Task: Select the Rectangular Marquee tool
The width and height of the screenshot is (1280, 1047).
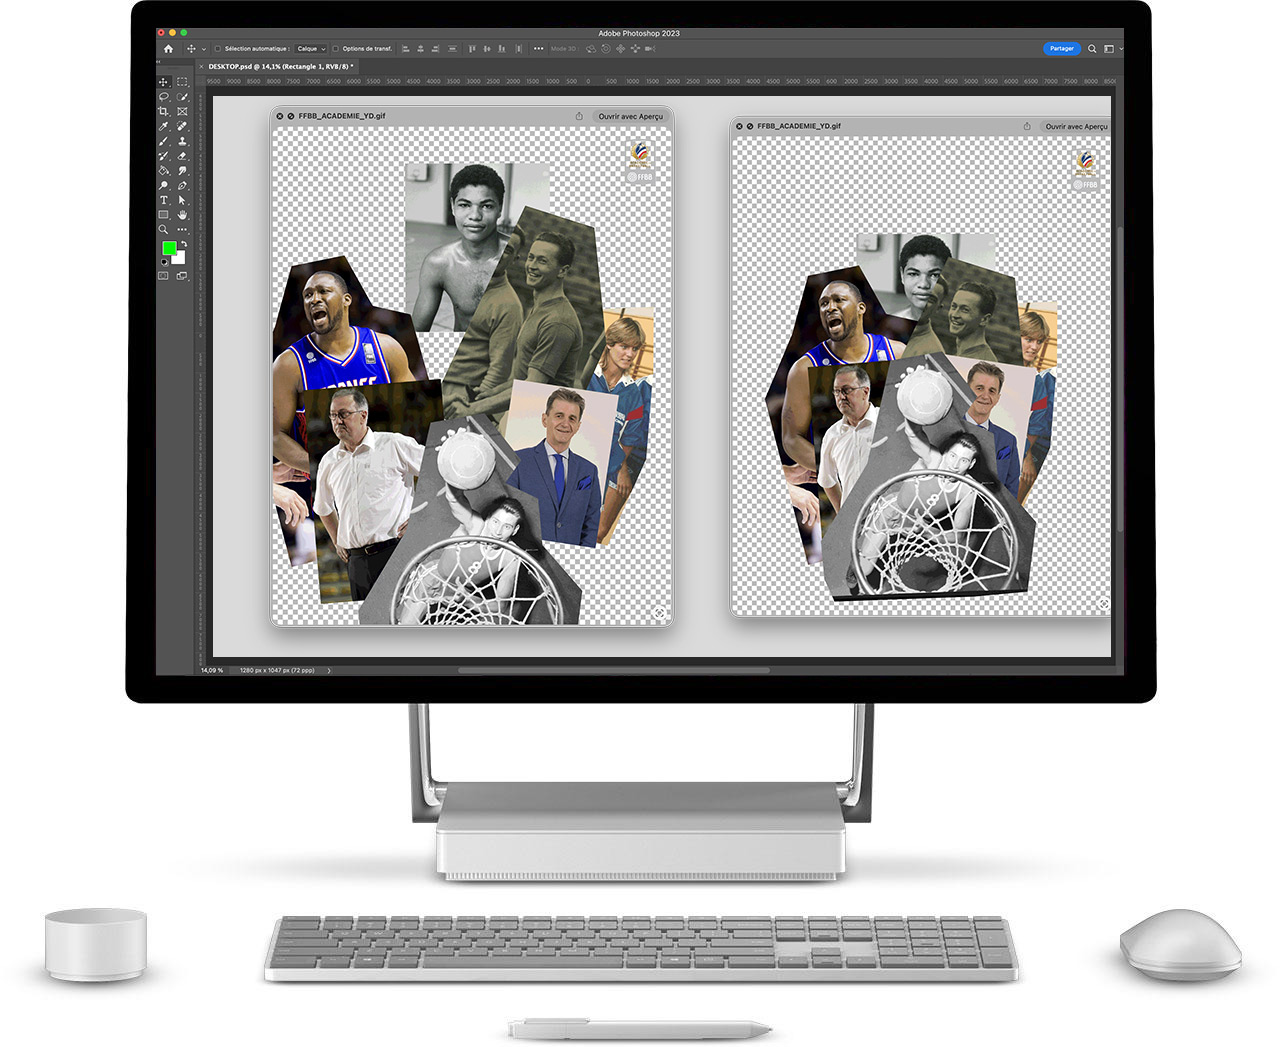Action: (182, 82)
